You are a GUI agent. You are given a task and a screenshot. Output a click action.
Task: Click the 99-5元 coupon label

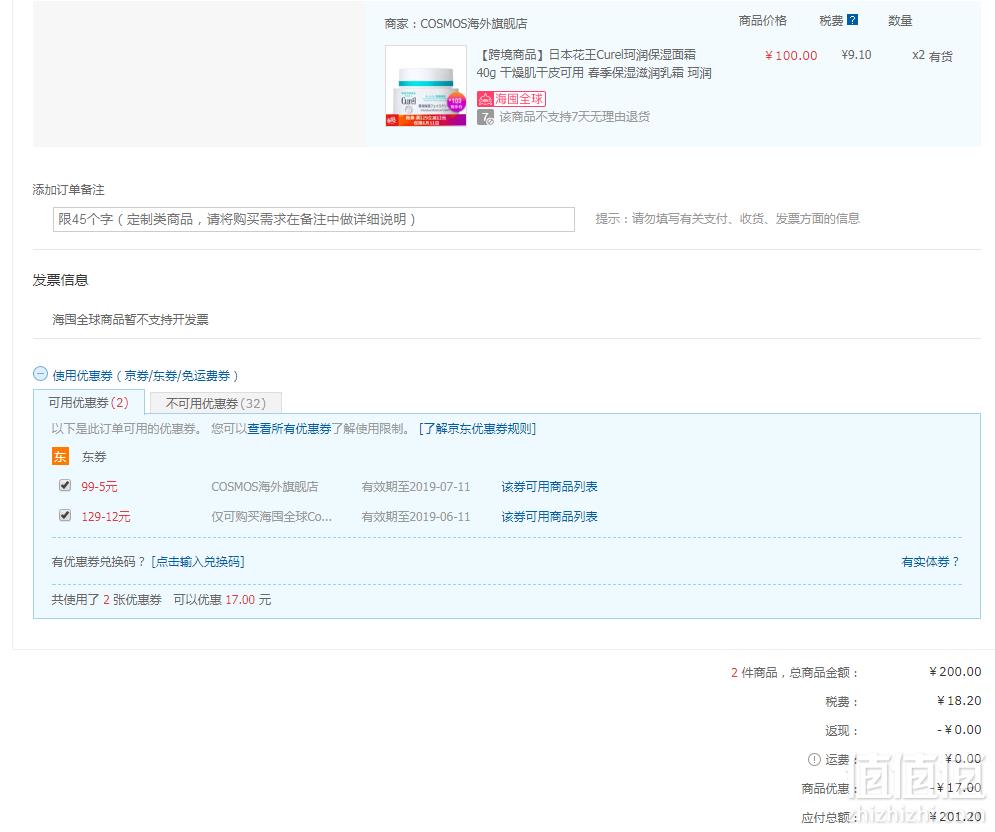tap(99, 487)
